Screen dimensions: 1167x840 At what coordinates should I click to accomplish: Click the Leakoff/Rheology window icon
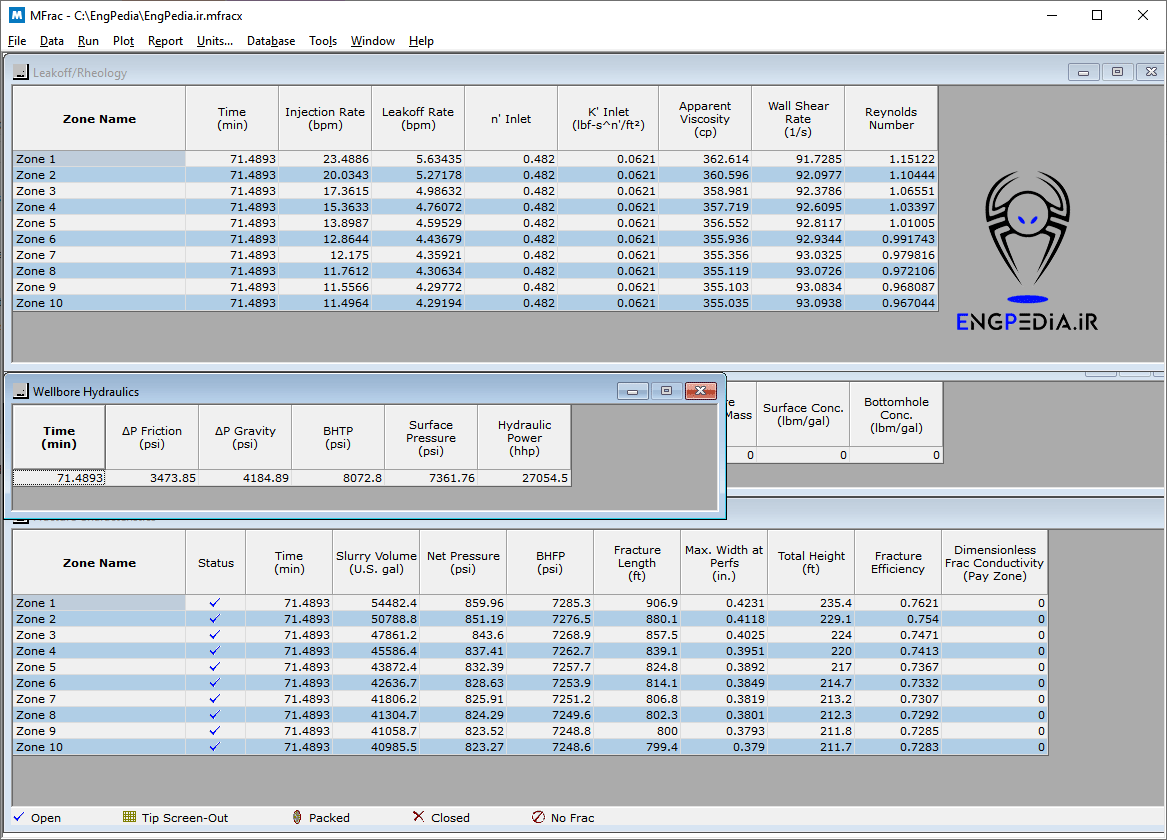coord(21,72)
